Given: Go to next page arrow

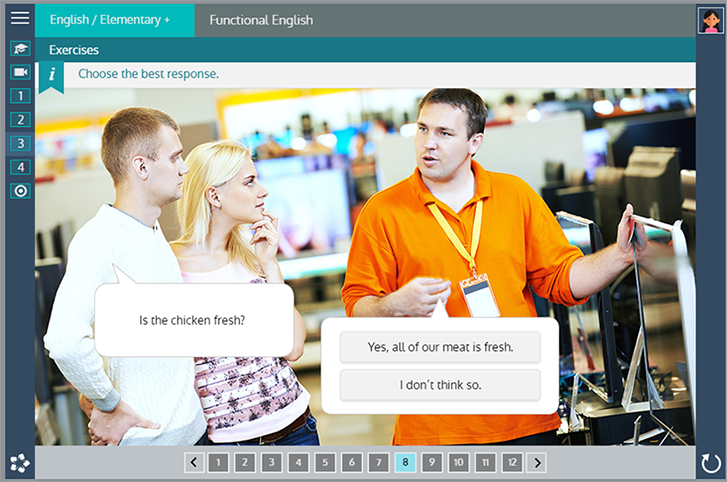Looking at the screenshot, I should click(537, 462).
